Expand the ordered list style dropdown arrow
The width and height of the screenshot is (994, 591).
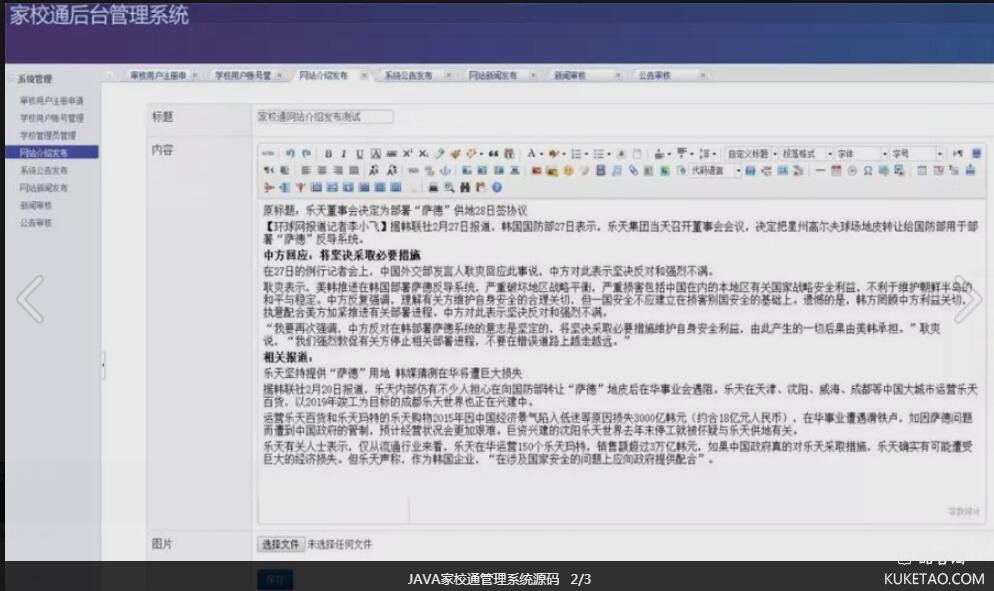pos(586,154)
